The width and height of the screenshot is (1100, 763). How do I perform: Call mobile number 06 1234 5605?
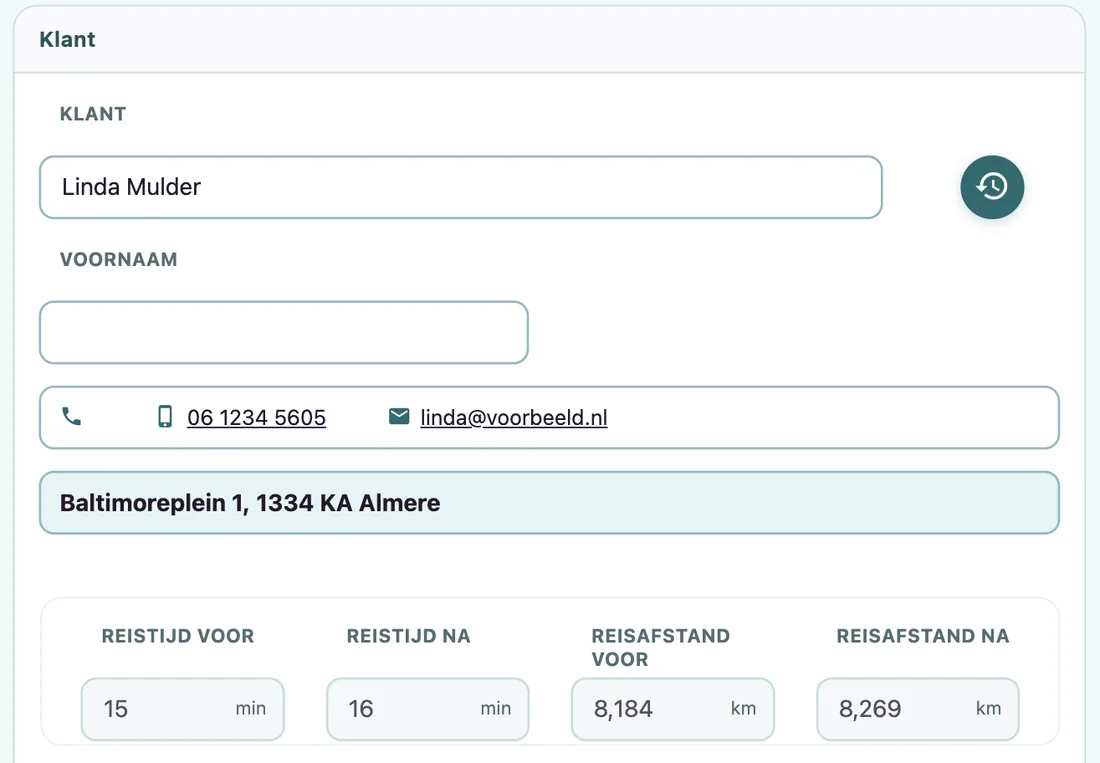click(257, 417)
